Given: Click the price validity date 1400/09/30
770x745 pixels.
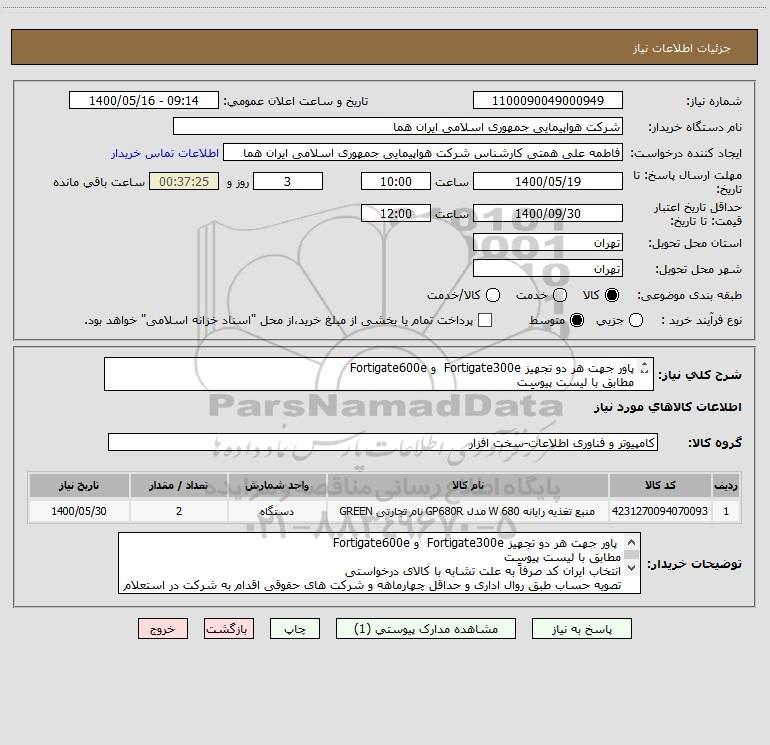Looking at the screenshot, I should [548, 213].
